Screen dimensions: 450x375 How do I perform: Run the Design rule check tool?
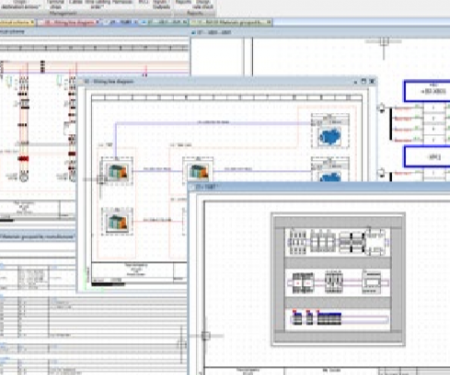203,4
